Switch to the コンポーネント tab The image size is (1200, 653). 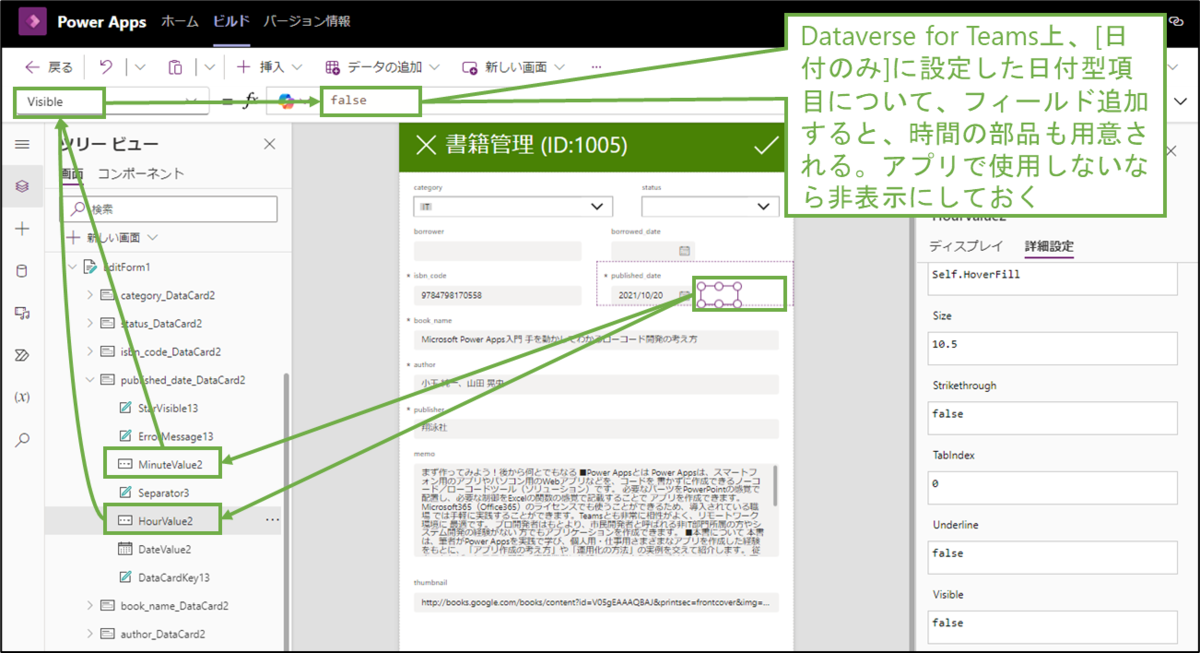141,173
